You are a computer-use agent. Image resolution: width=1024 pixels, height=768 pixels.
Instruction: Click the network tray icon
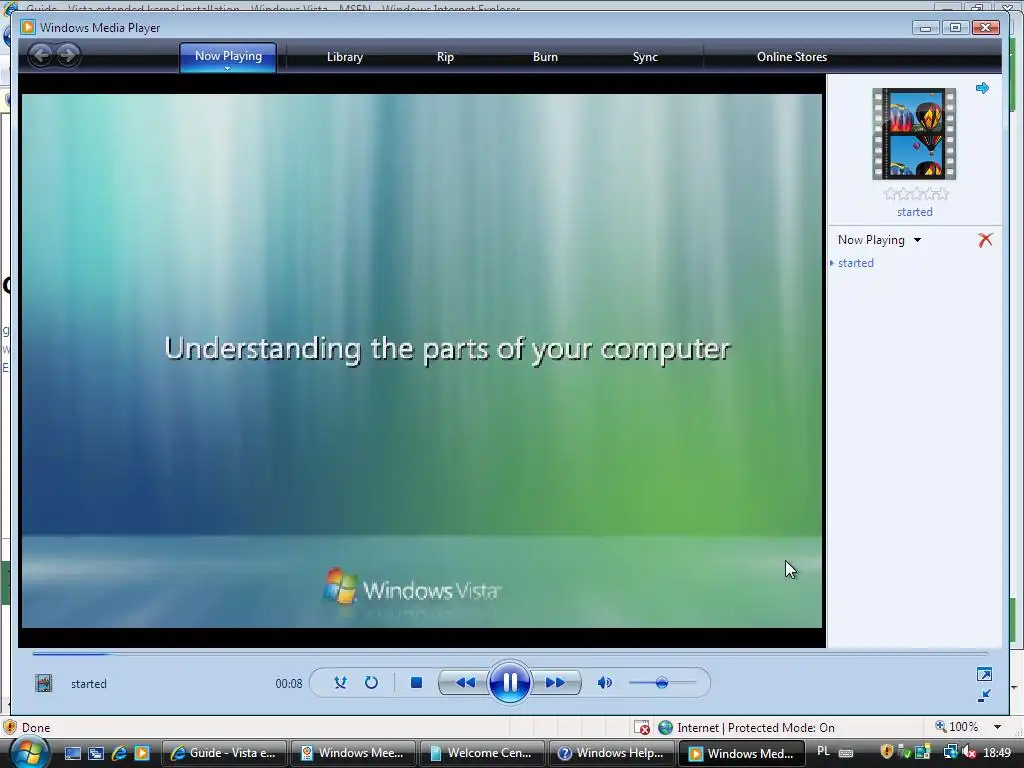tap(950, 753)
